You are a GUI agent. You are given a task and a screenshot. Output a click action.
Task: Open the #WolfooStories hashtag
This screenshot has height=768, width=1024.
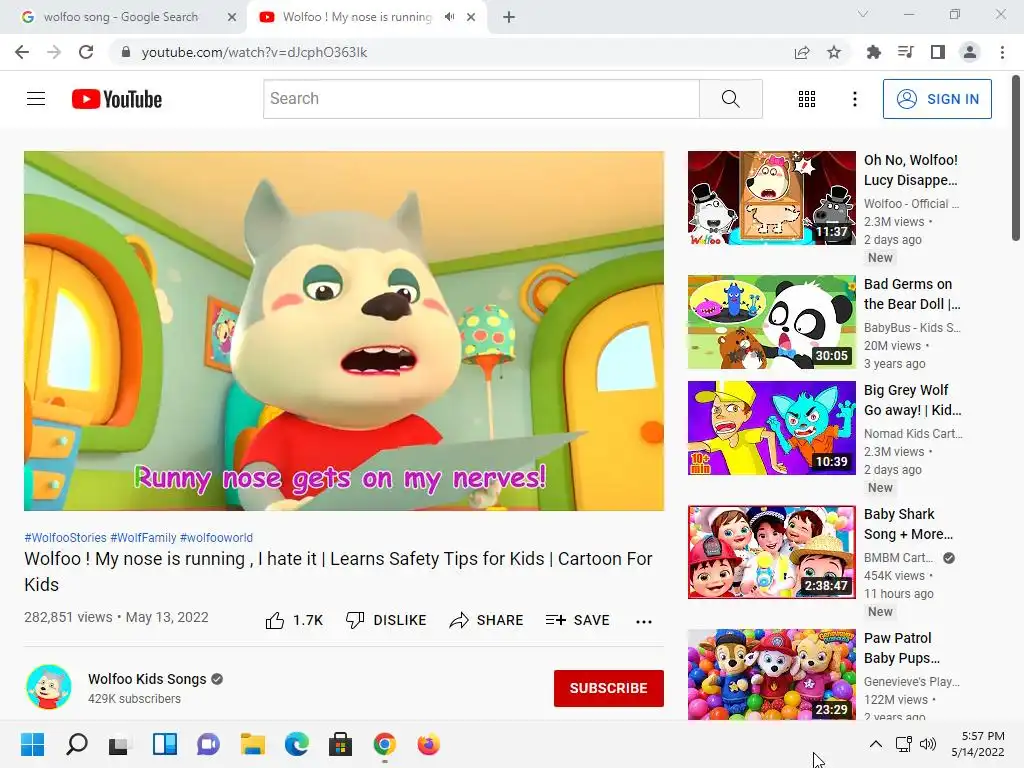pos(65,537)
